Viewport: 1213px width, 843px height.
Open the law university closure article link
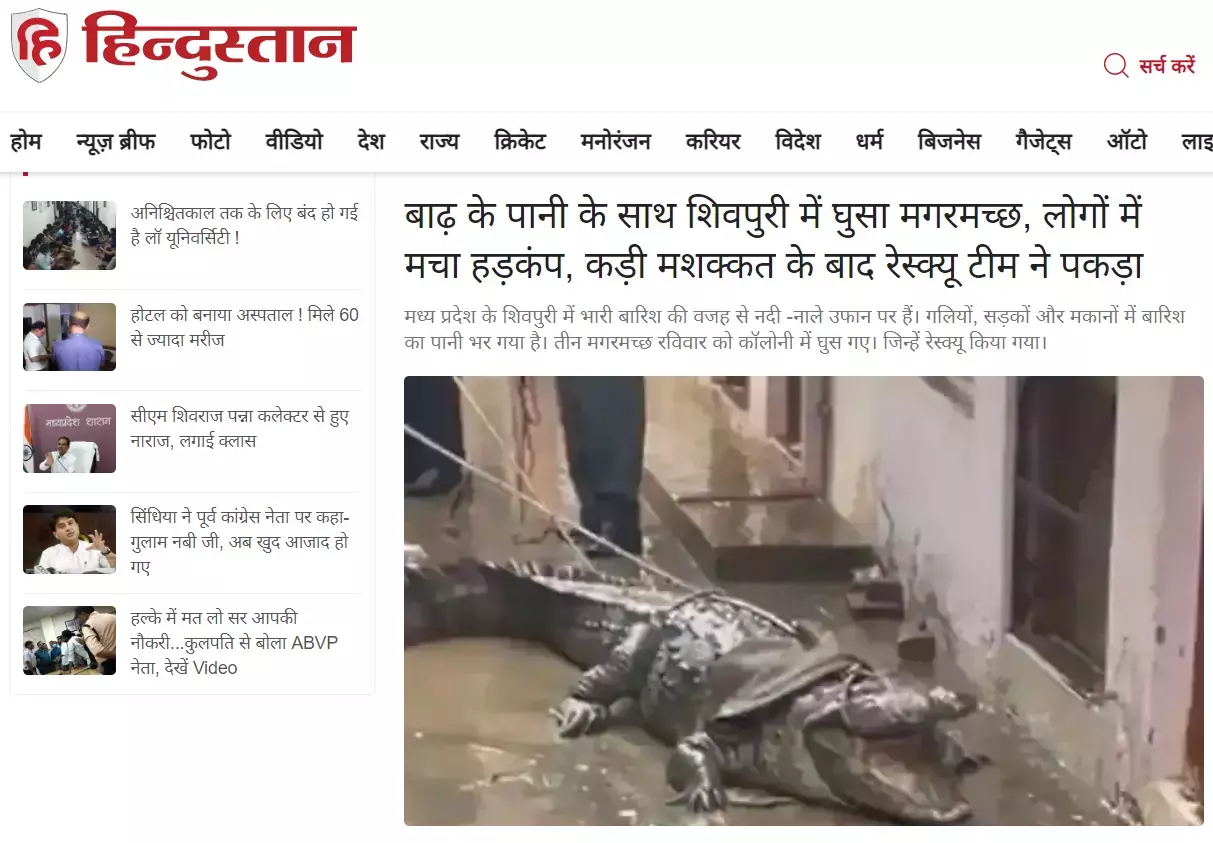[245, 225]
